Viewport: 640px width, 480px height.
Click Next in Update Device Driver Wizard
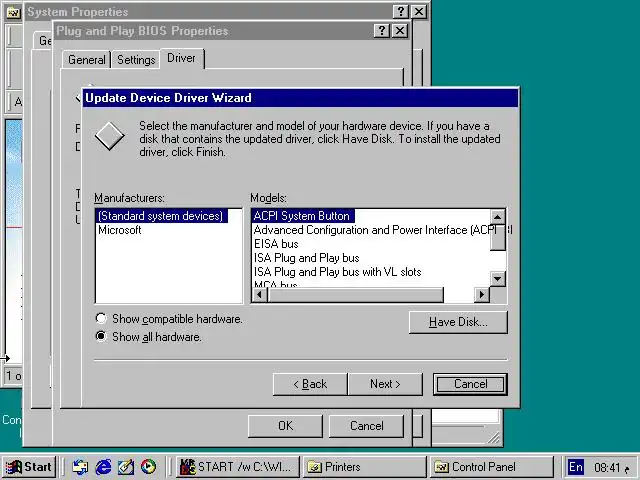[385, 384]
